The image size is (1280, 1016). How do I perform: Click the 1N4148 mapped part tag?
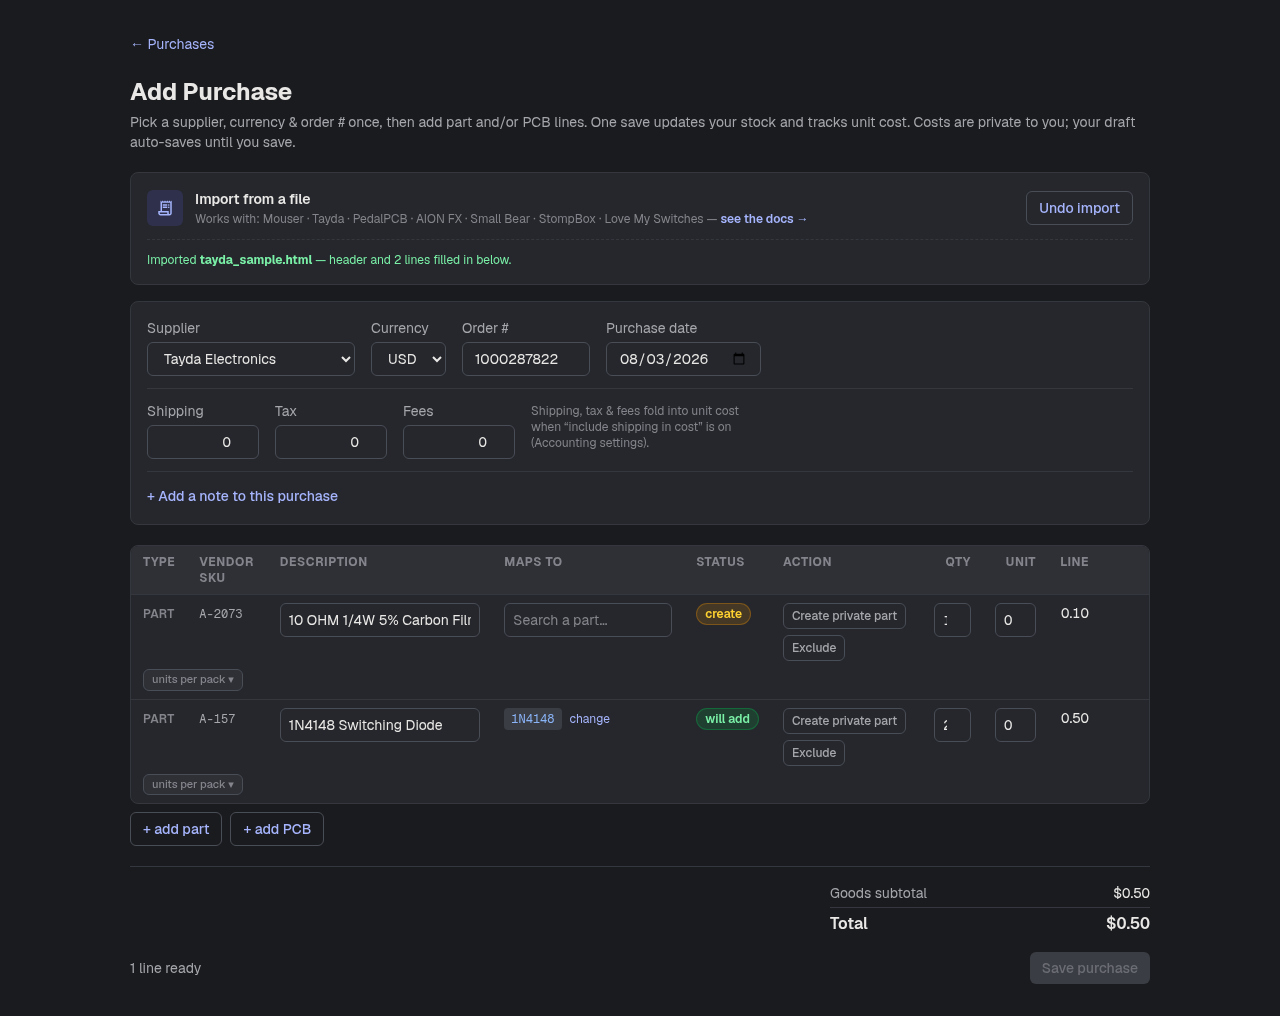[x=533, y=719]
